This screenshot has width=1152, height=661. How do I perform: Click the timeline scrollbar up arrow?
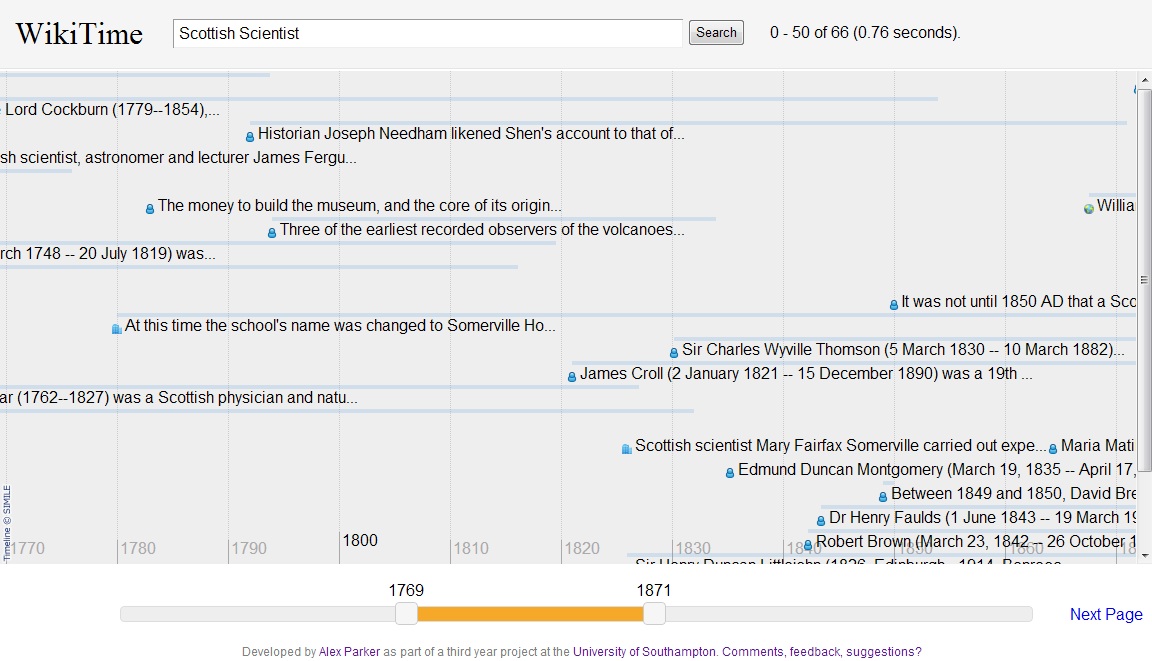(1145, 79)
